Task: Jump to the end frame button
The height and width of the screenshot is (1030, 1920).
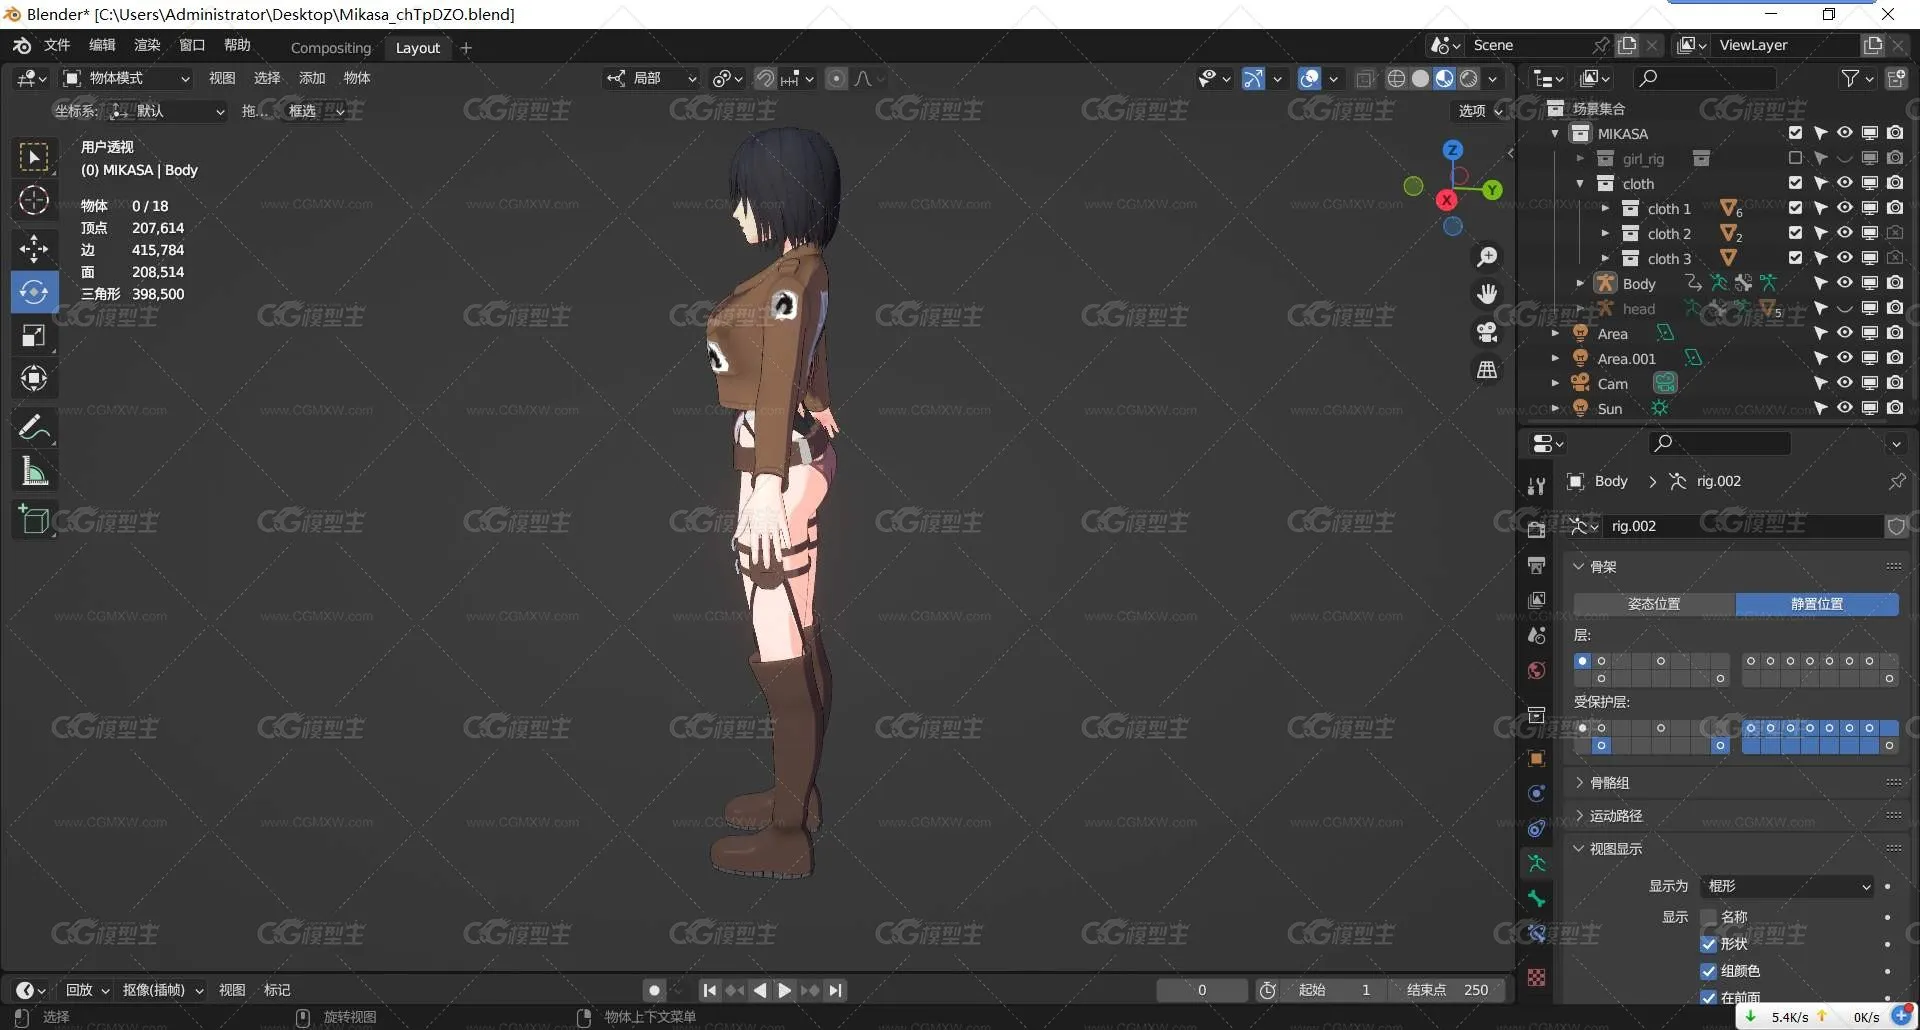Action: tap(836, 991)
